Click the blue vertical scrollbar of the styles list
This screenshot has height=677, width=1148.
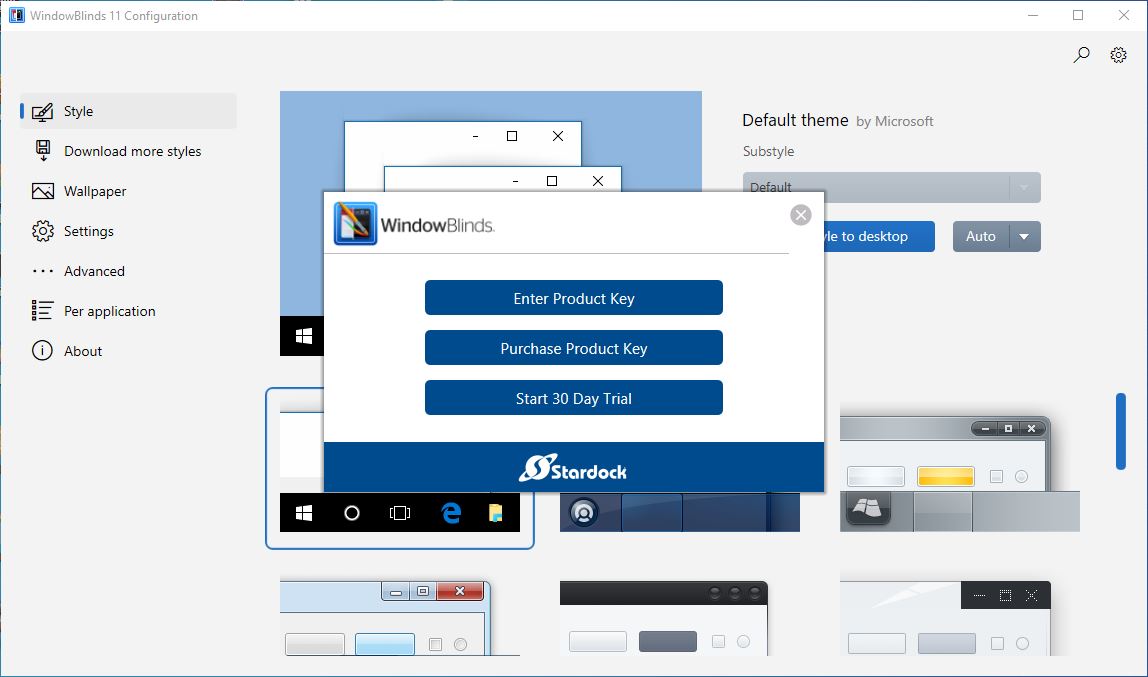[x=1120, y=431]
